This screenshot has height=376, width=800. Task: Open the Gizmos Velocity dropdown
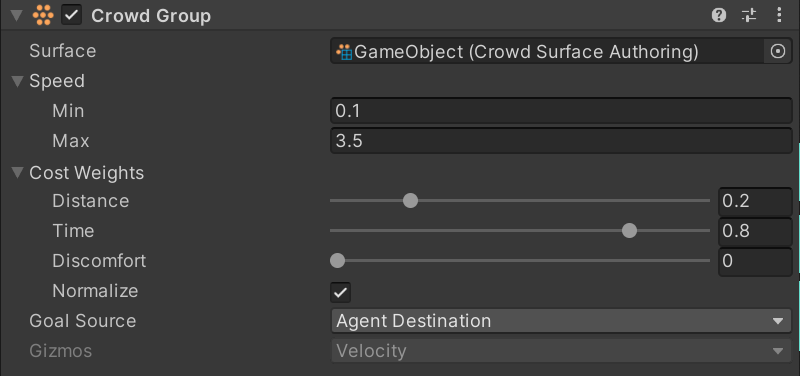tap(561, 351)
